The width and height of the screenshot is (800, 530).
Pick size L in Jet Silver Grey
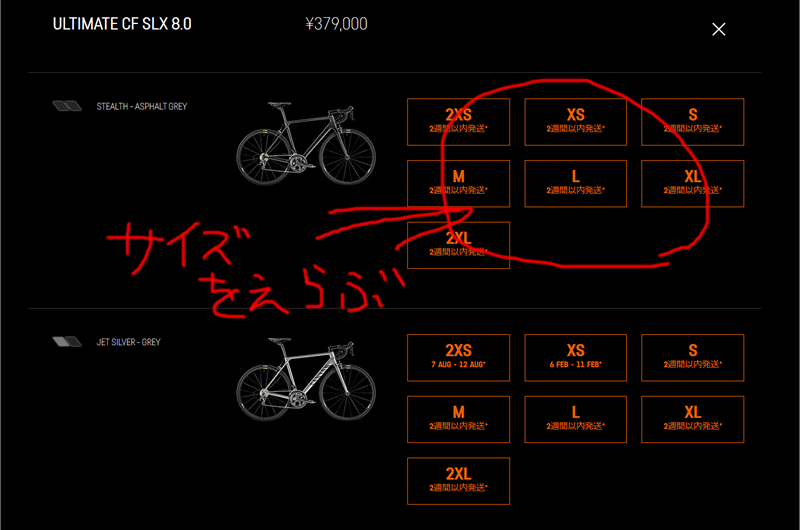click(576, 419)
